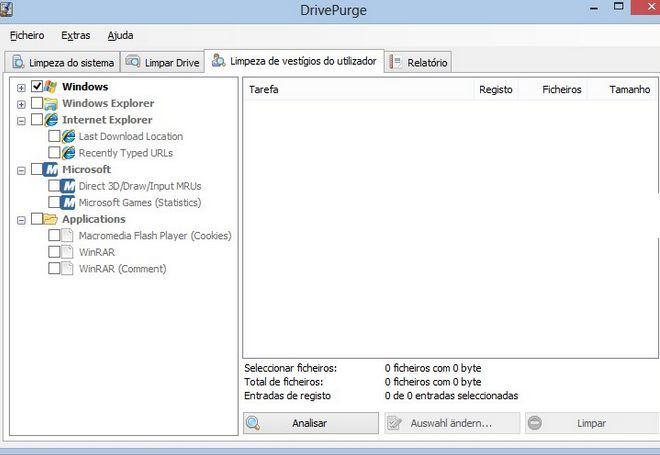Click the Limpeza do sistema tab icon
Viewport: 660px width, 455px height.
18,62
